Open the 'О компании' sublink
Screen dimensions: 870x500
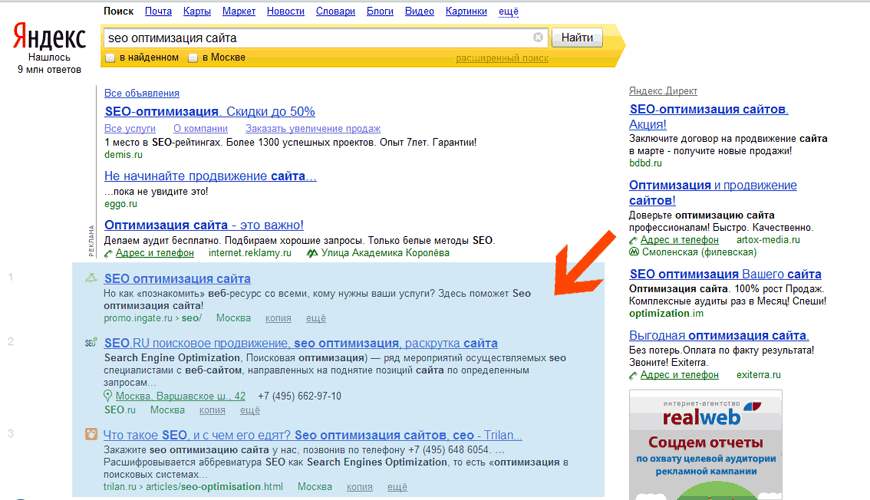point(200,128)
